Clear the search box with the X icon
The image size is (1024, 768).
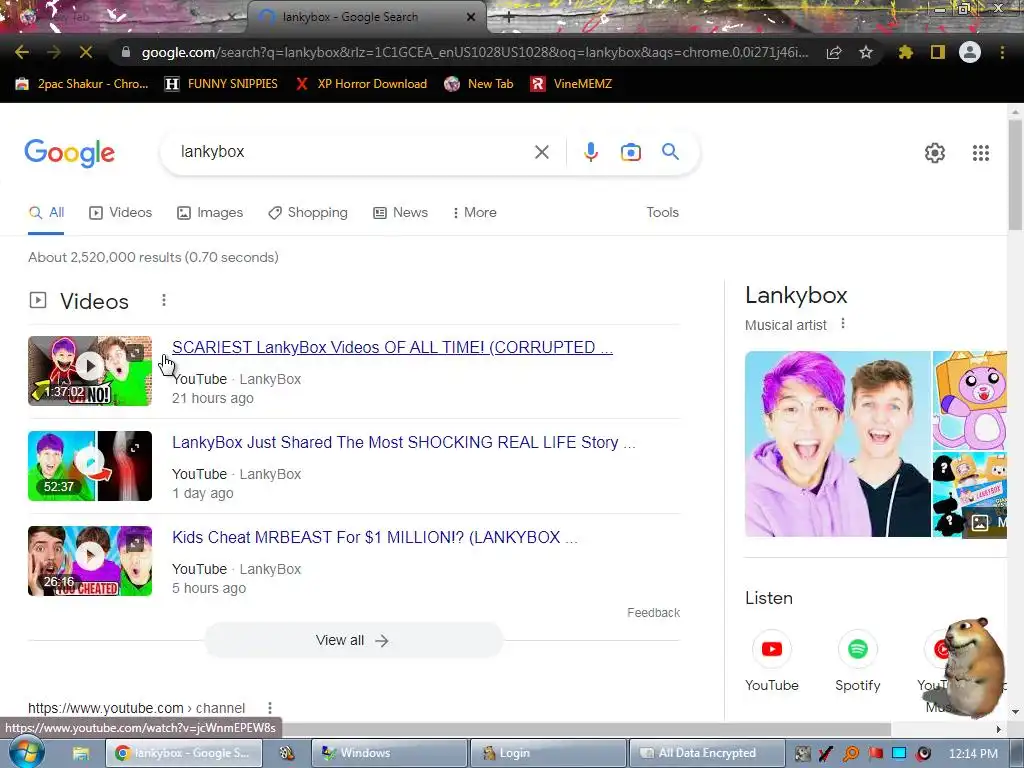pyautogui.click(x=541, y=152)
